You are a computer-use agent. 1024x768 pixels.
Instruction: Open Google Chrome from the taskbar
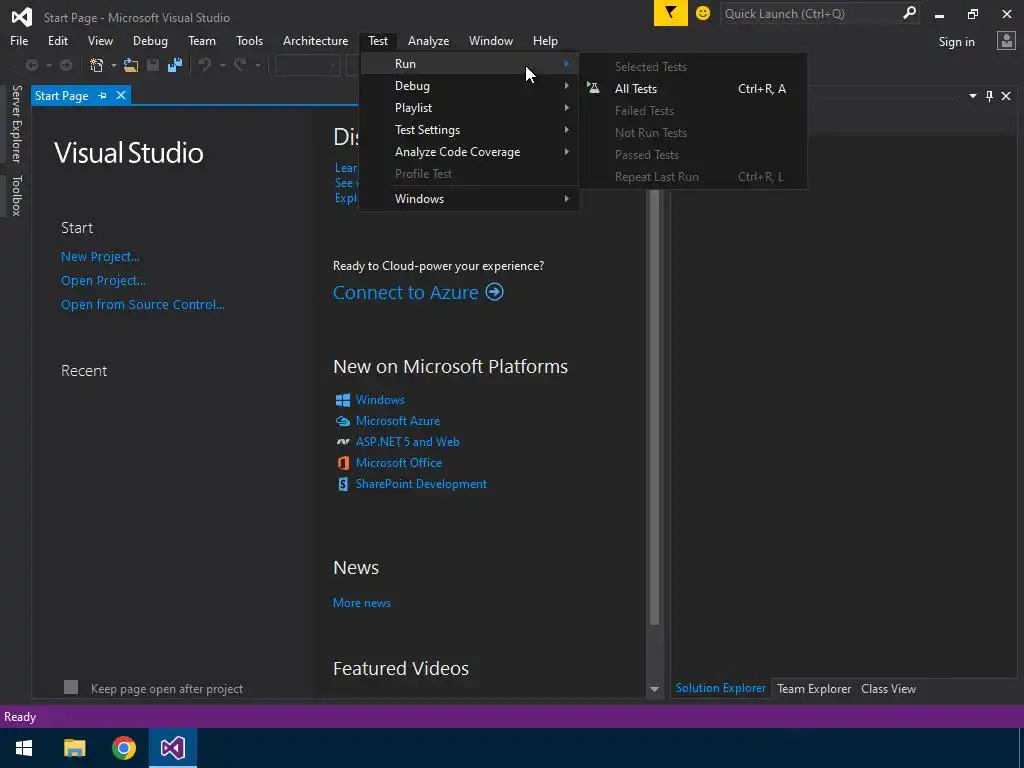click(x=123, y=748)
